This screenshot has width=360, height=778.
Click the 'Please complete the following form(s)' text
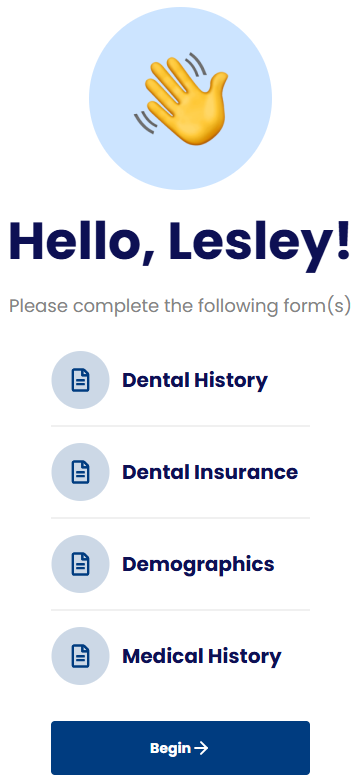coord(180,306)
